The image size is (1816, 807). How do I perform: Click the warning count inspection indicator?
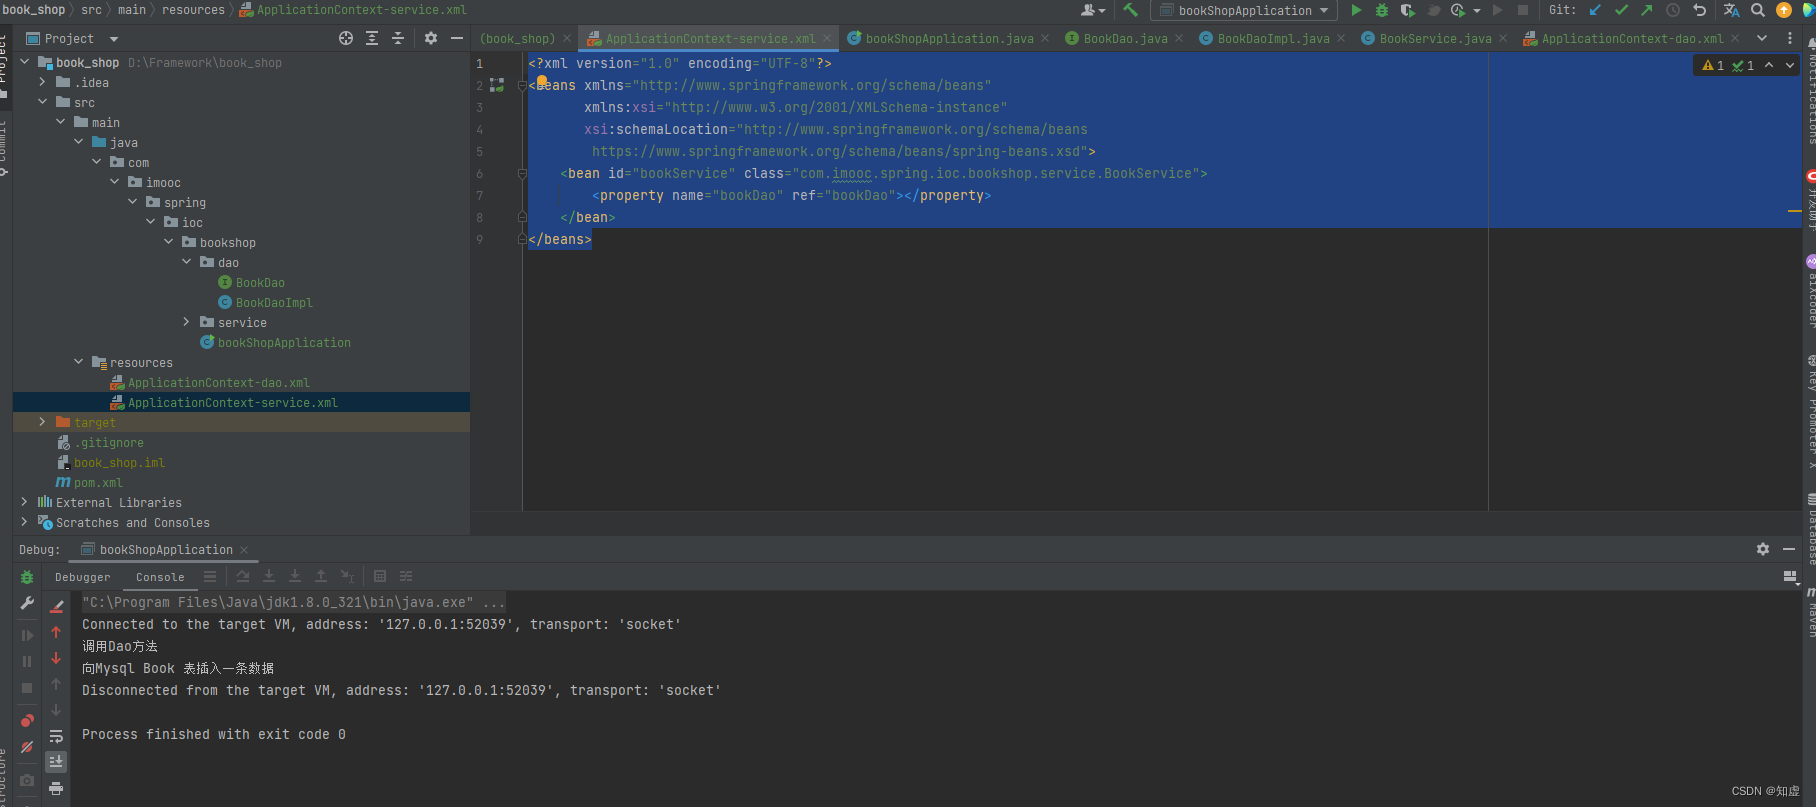click(x=1713, y=65)
